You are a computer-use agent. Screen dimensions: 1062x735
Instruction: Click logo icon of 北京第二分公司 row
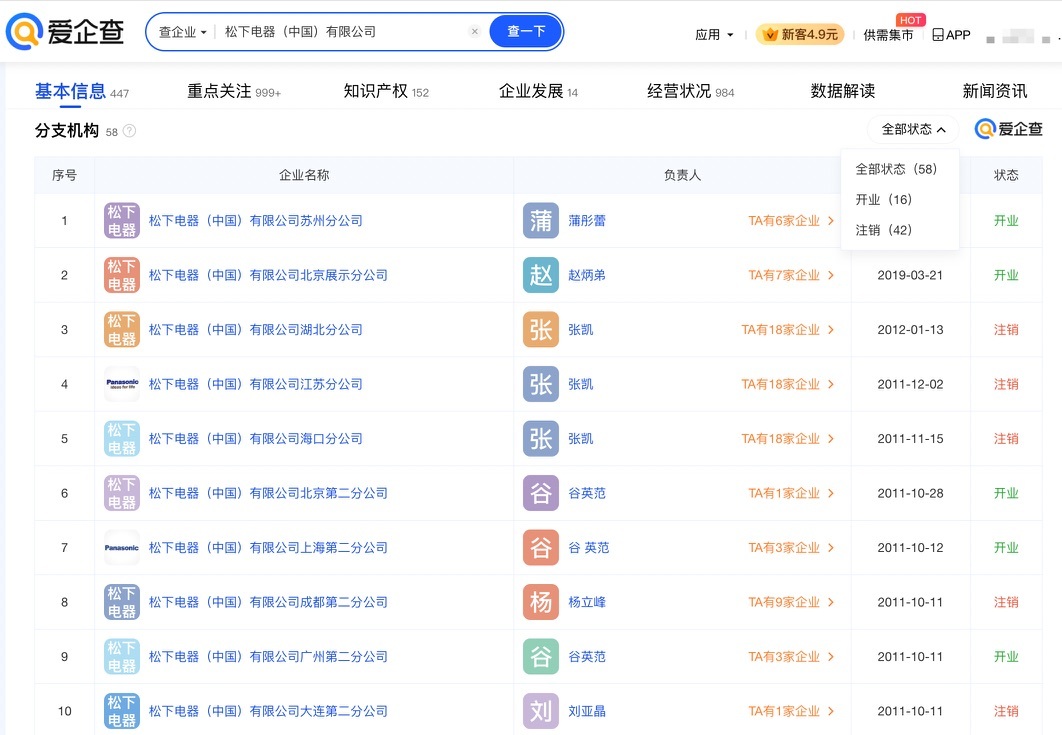pyautogui.click(x=122, y=493)
